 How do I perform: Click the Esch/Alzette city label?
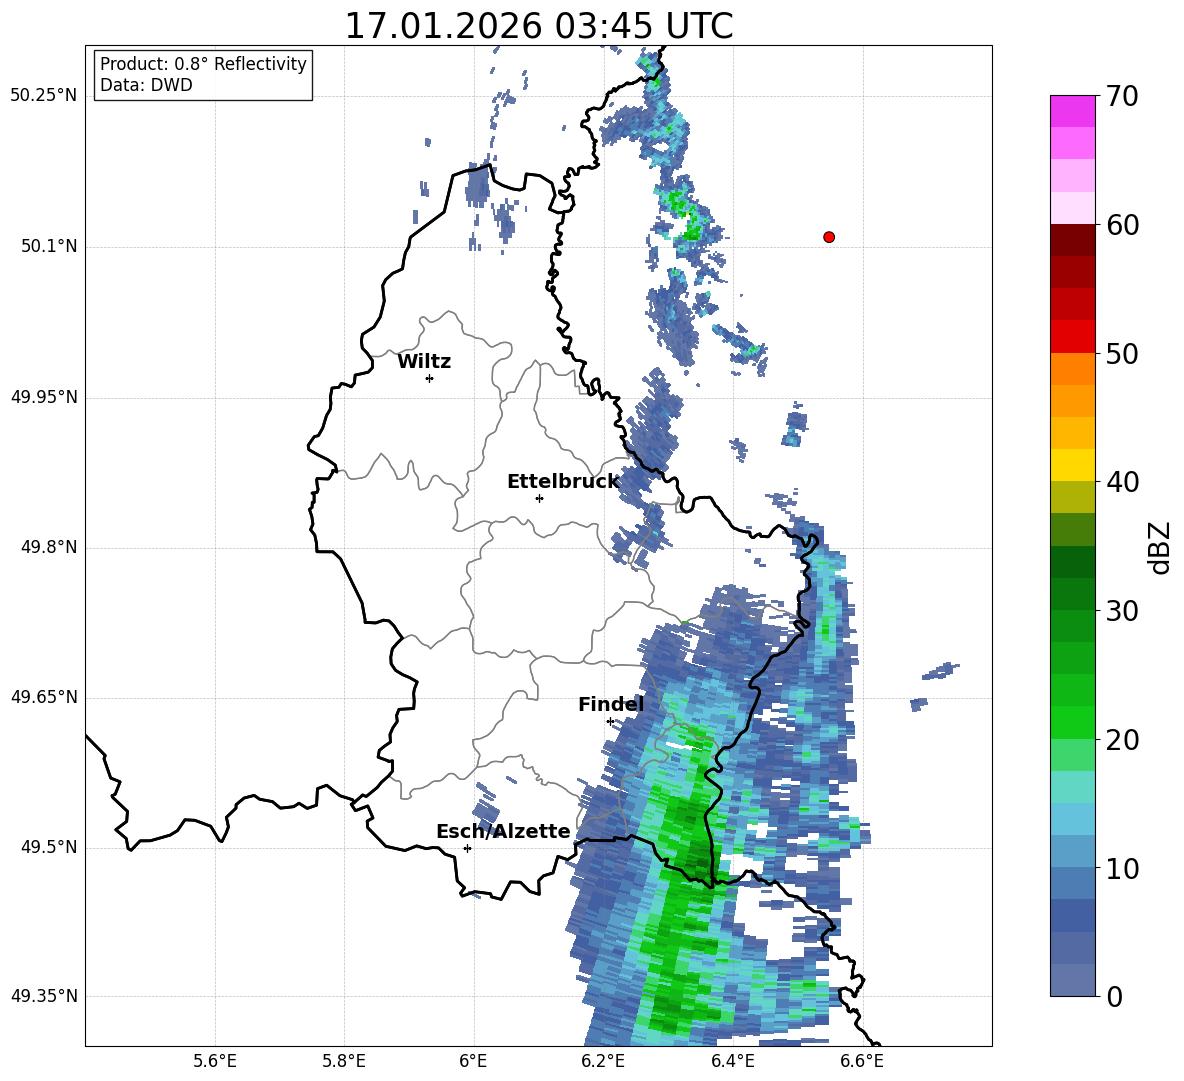point(503,831)
